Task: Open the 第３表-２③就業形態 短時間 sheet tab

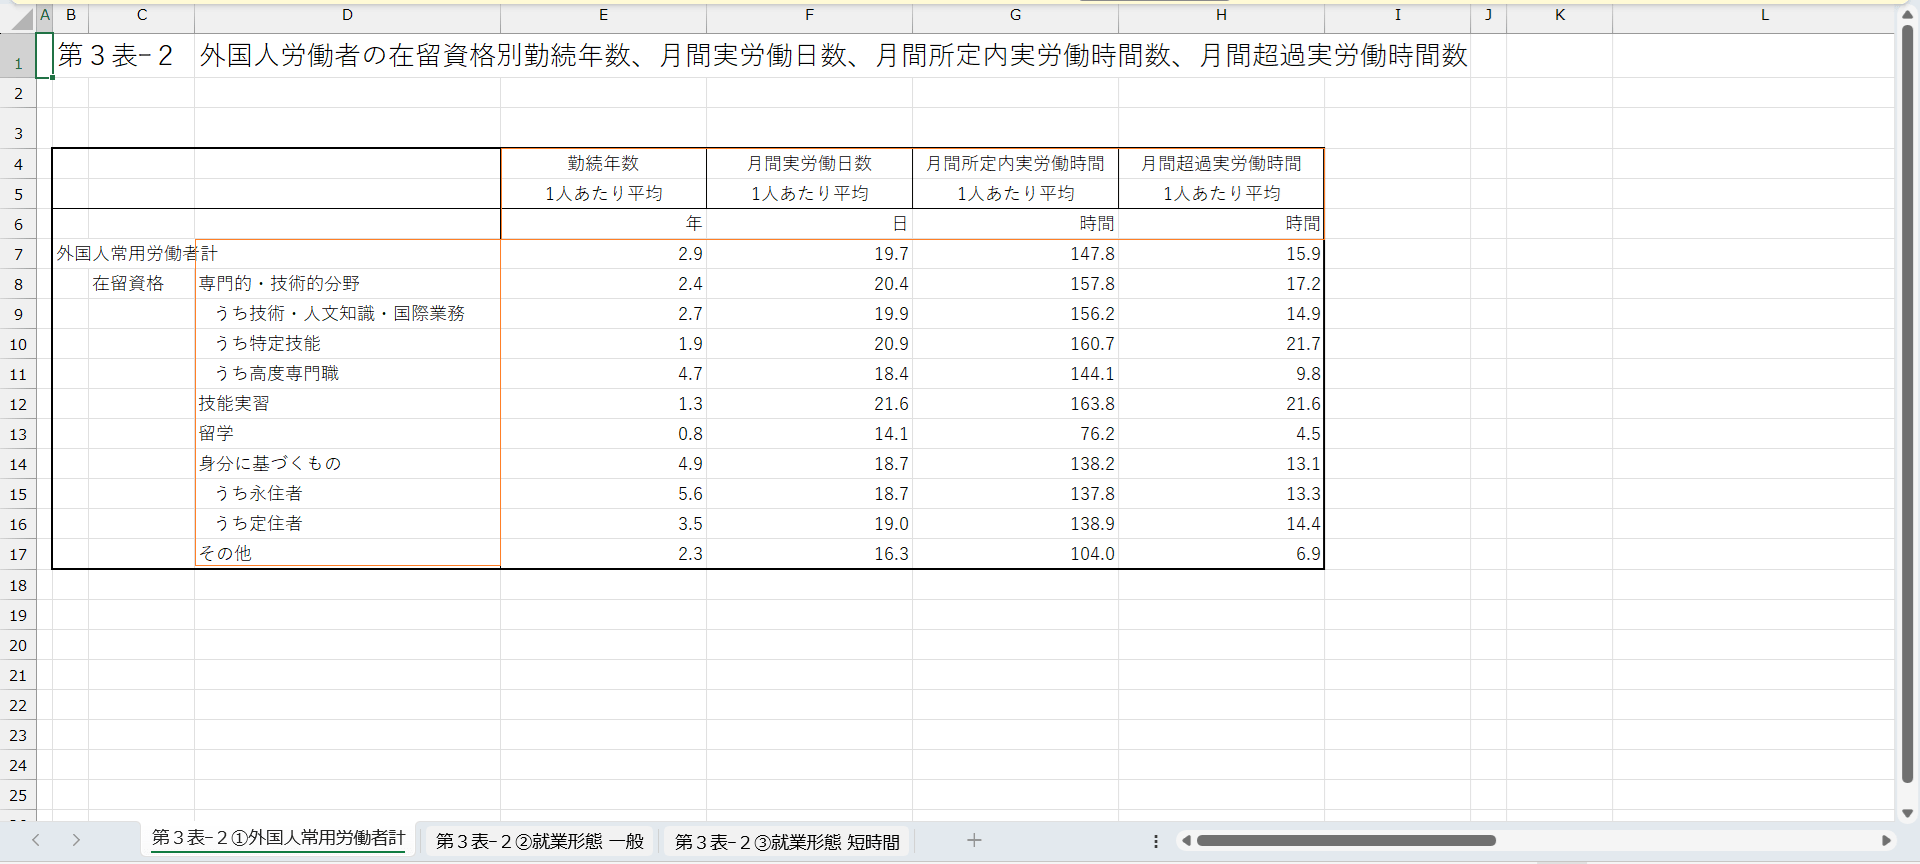Action: click(x=787, y=842)
